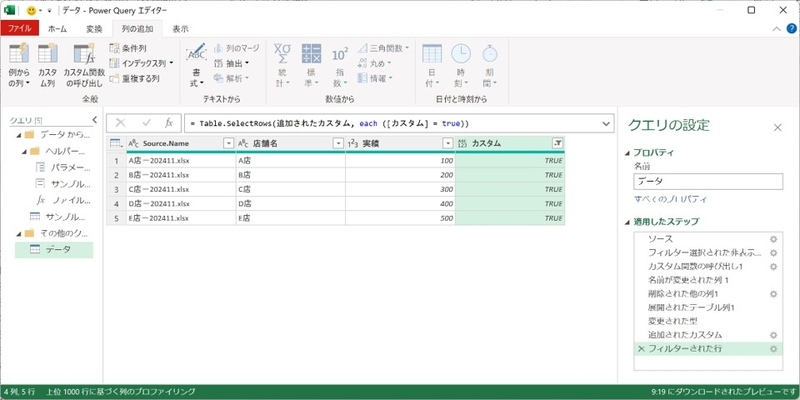Add a Conditional Column (条件列)

tap(128, 48)
